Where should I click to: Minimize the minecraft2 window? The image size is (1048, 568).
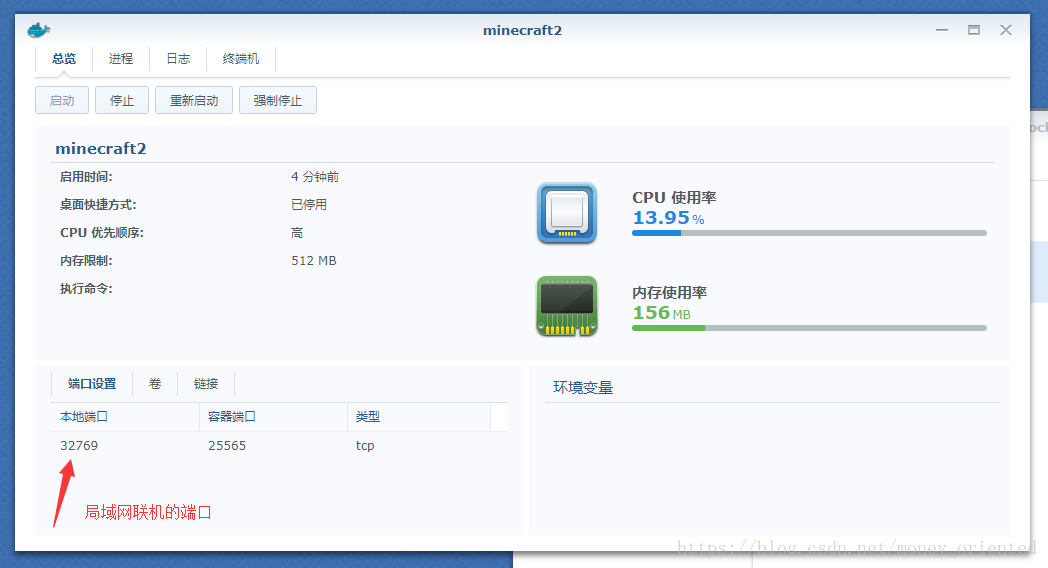pos(942,30)
